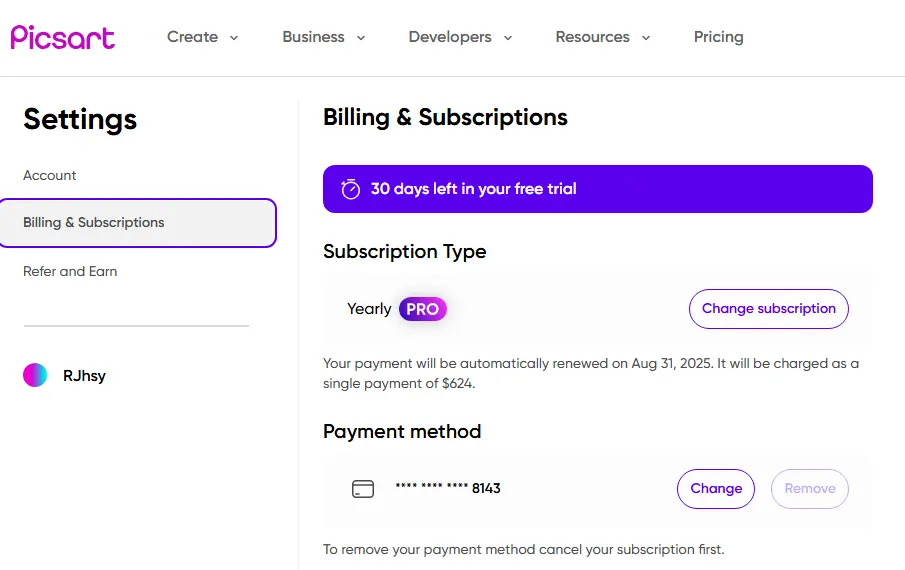Click the RJhsy gradient avatar circle
Viewport: 905px width, 570px height.
[x=35, y=375]
